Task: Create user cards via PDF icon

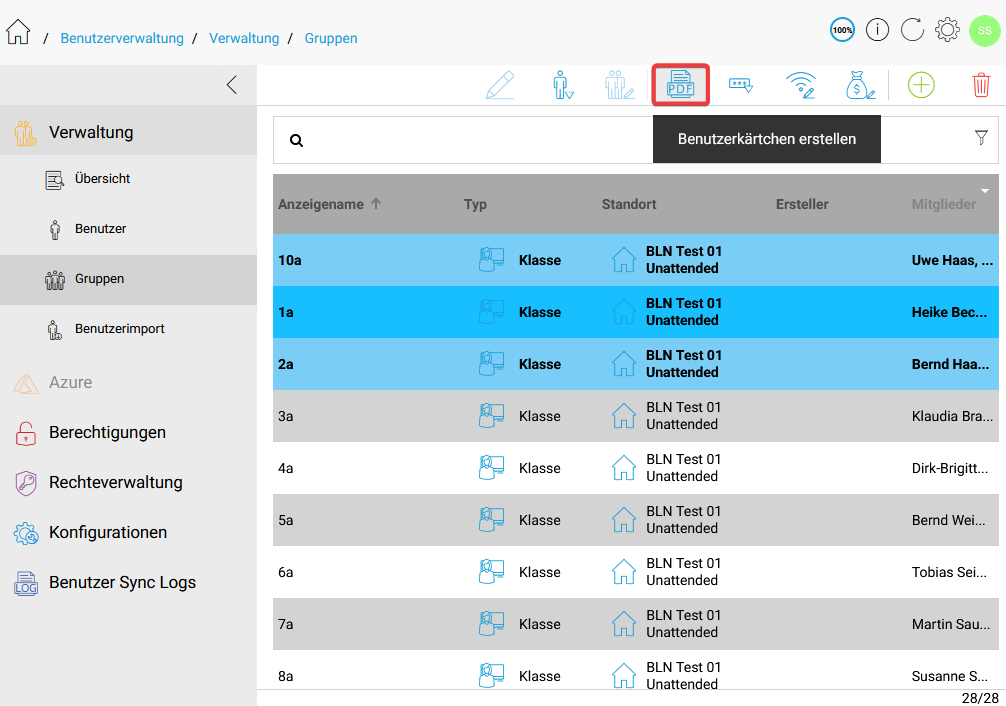Action: [x=681, y=85]
